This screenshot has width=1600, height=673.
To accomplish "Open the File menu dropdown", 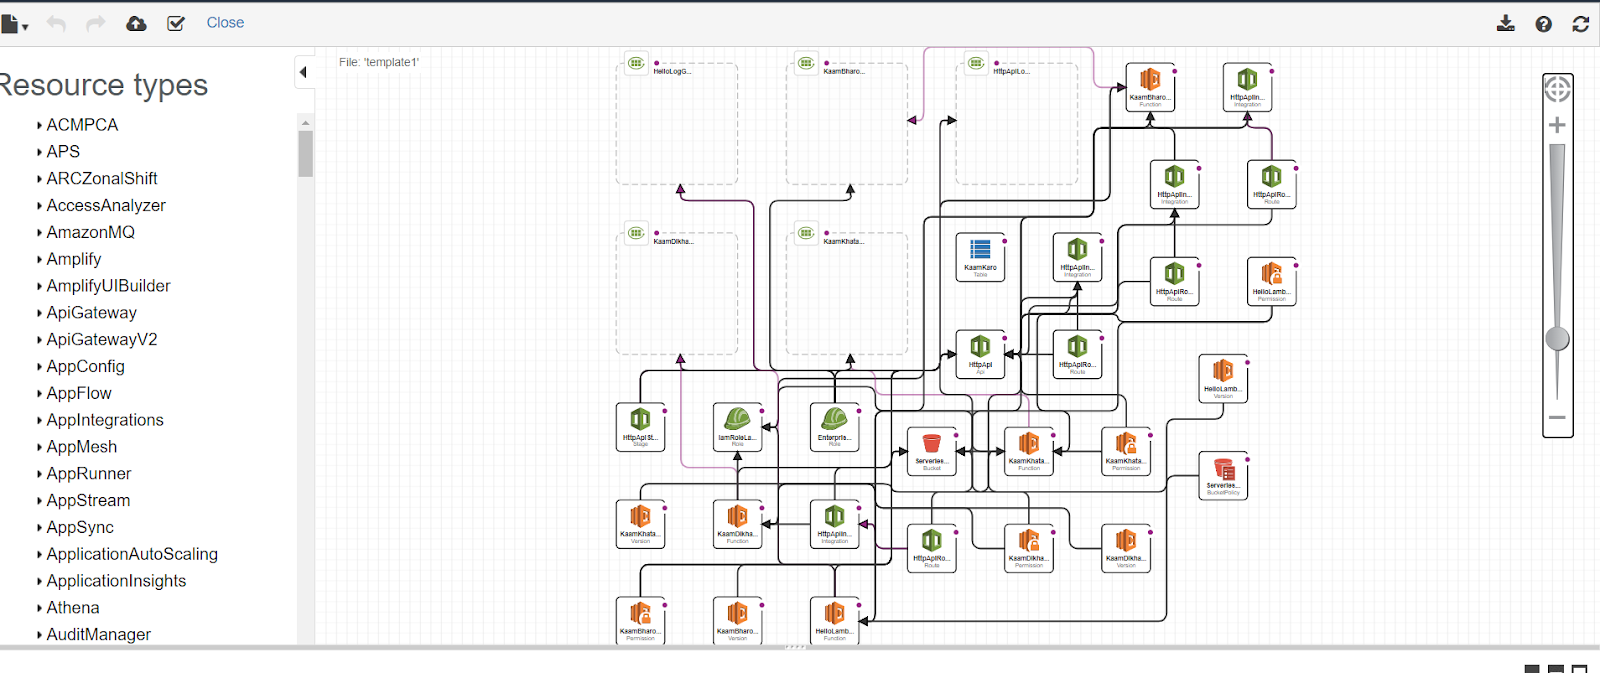I will point(13,24).
